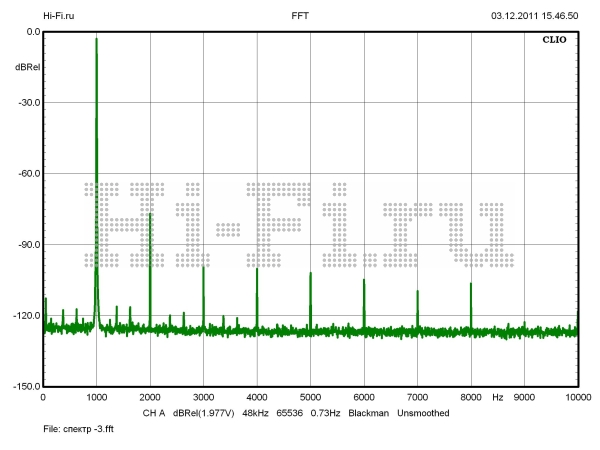Select the -120.0 vertical axis value
This screenshot has height=450, width=600.
point(25,316)
